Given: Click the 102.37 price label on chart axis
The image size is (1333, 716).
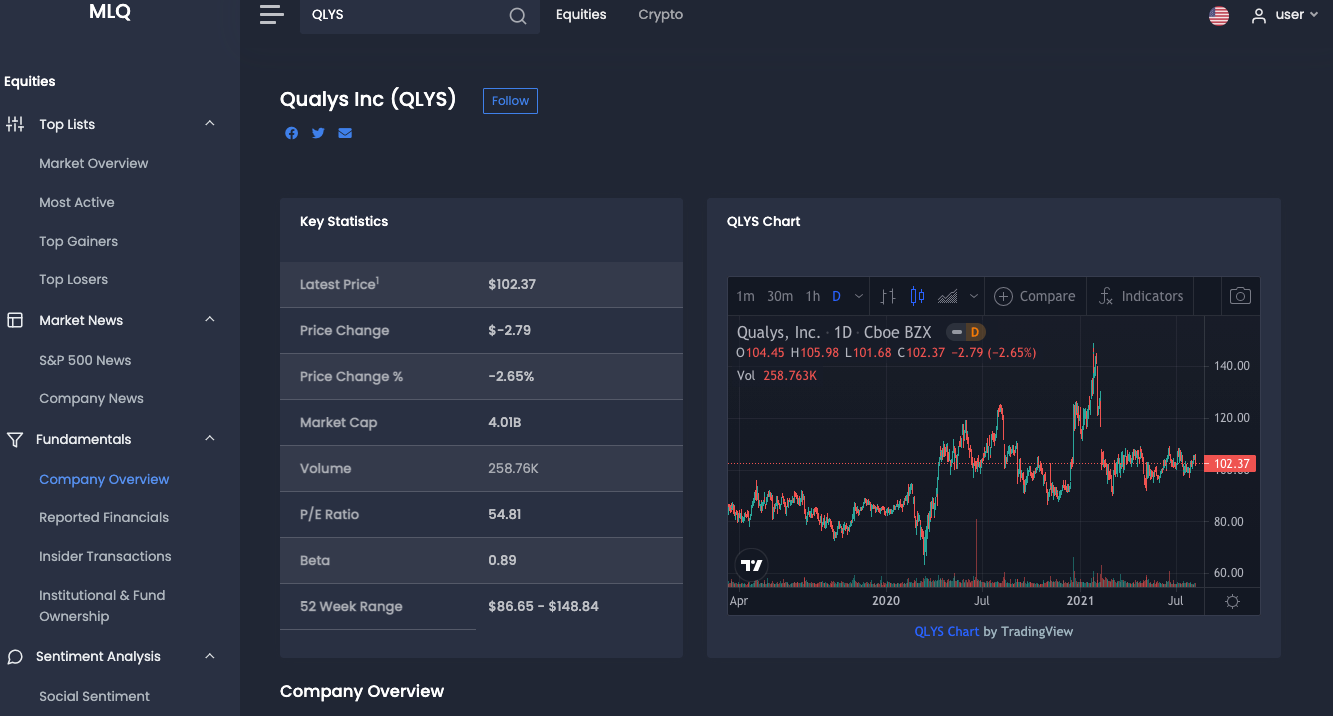Looking at the screenshot, I should coord(1230,464).
